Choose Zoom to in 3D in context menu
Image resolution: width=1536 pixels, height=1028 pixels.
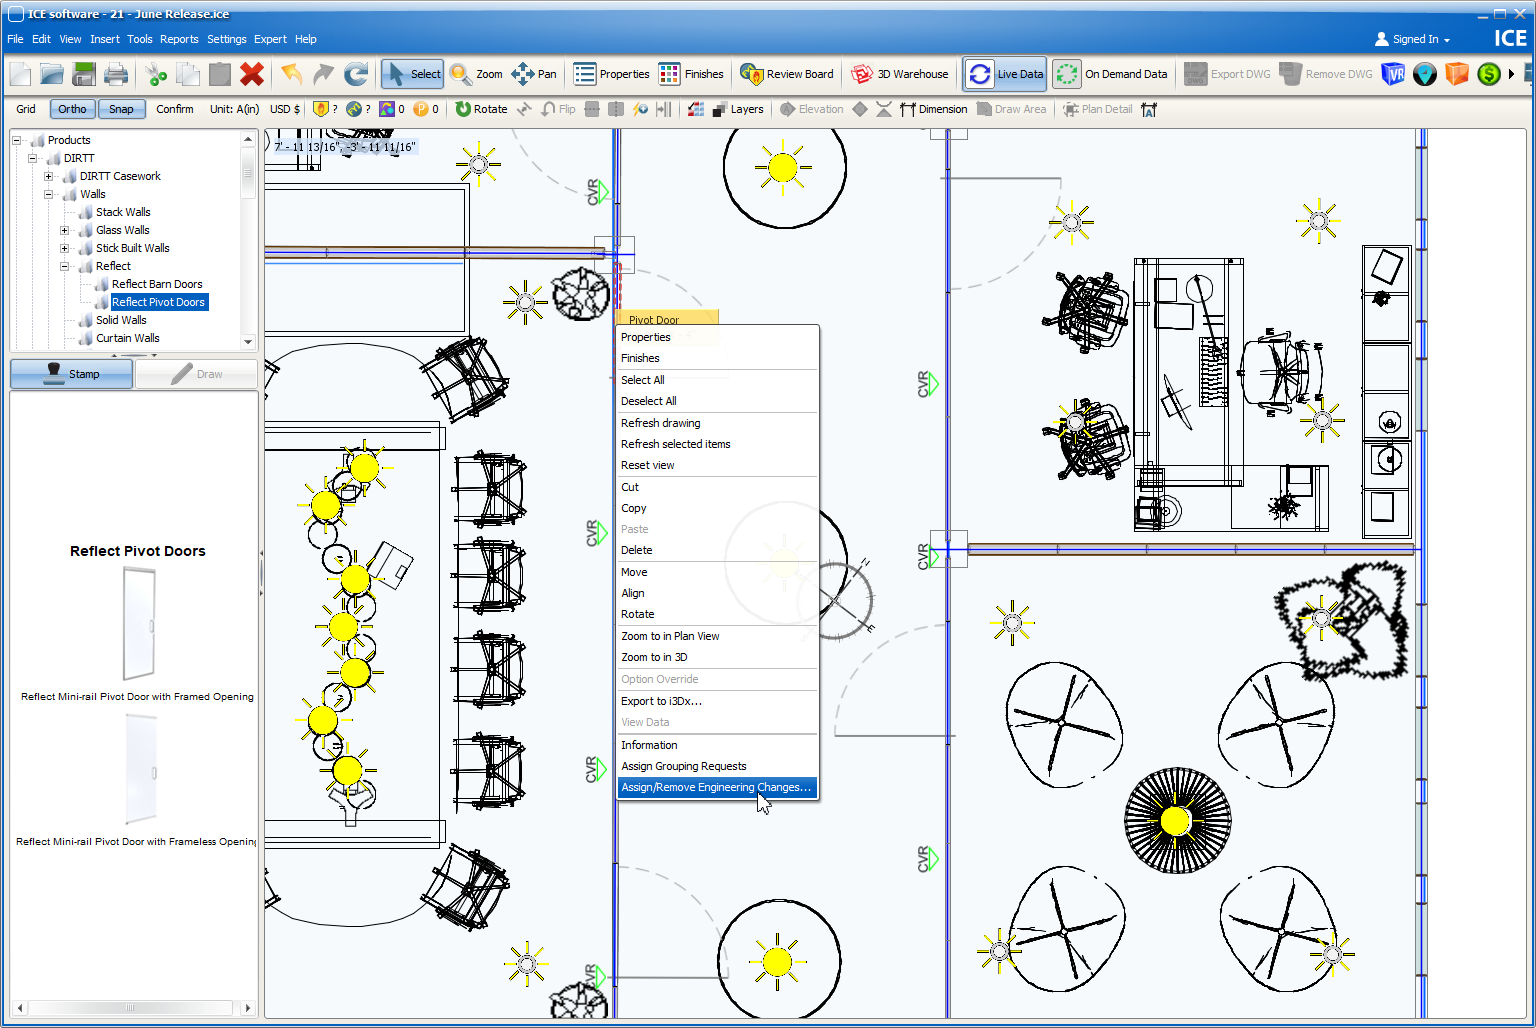click(x=717, y=657)
